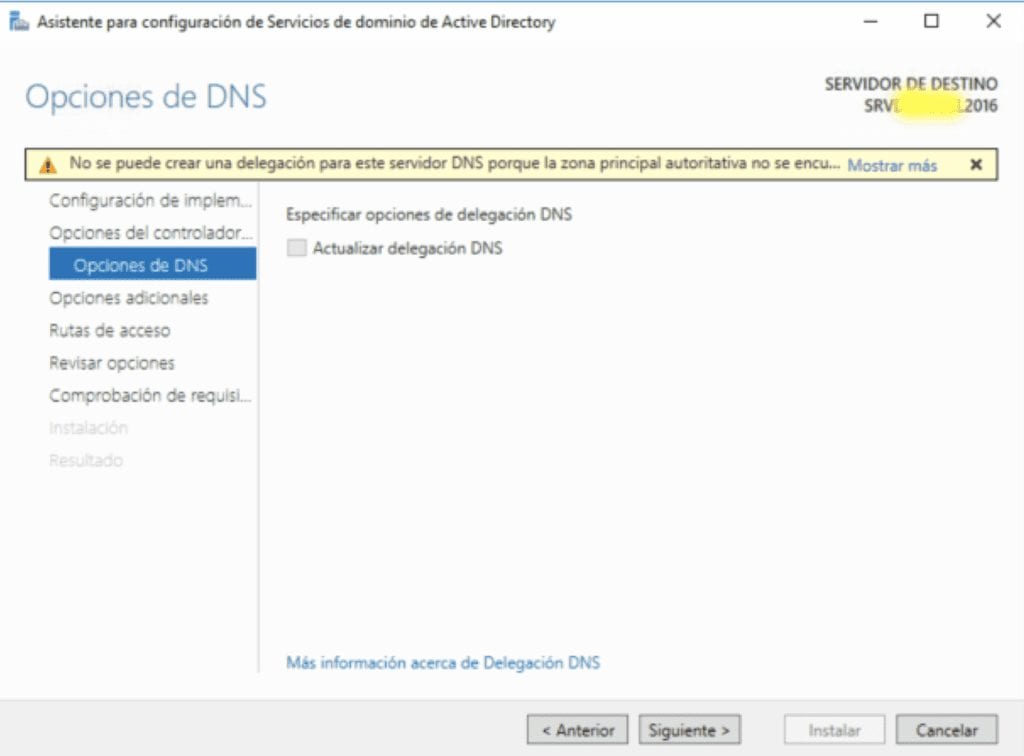This screenshot has height=756, width=1024.
Task: Open Más información acerca de Delegación DNS
Action: click(x=441, y=662)
